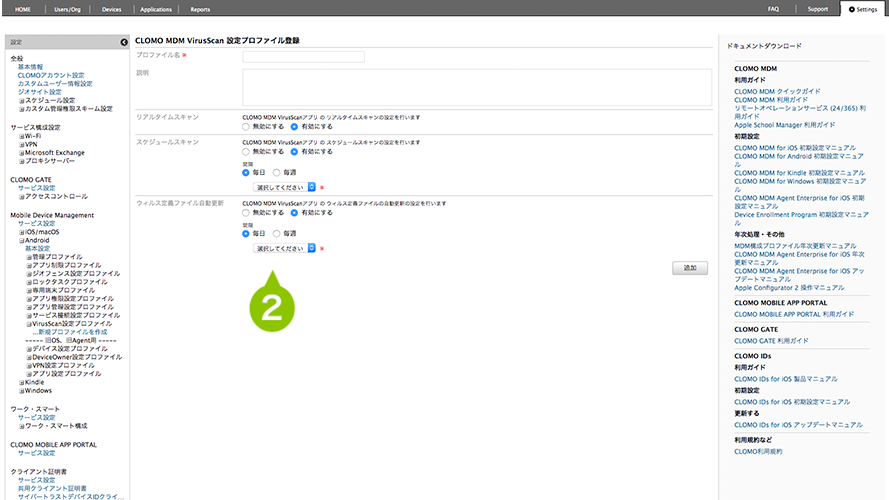This screenshot has width=889, height=500.
Task: Open the Apple Configurator 2 操作マニュアル link
Action: pos(789,288)
